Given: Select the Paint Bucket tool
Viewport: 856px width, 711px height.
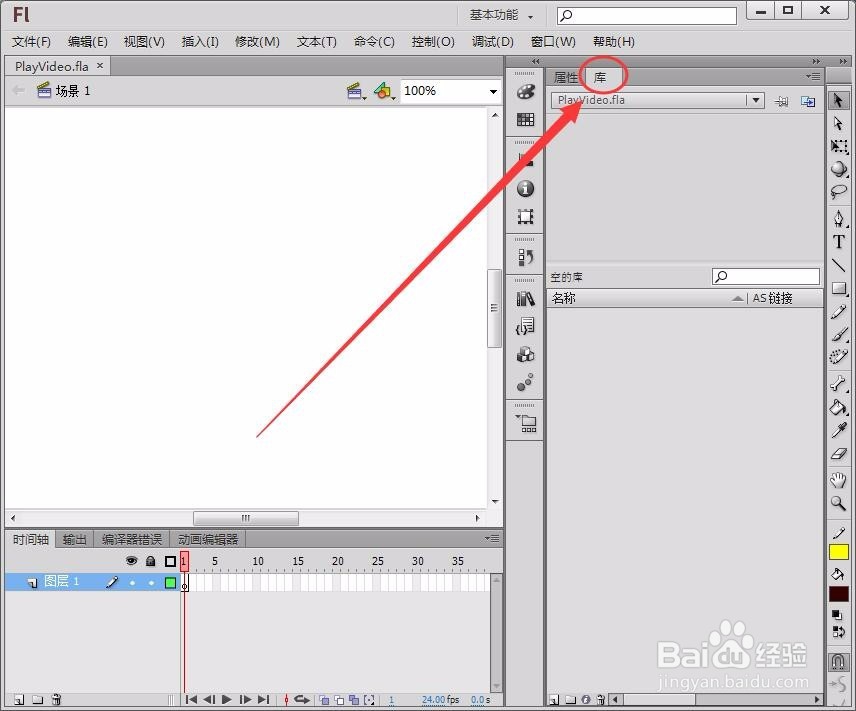Looking at the screenshot, I should [839, 407].
